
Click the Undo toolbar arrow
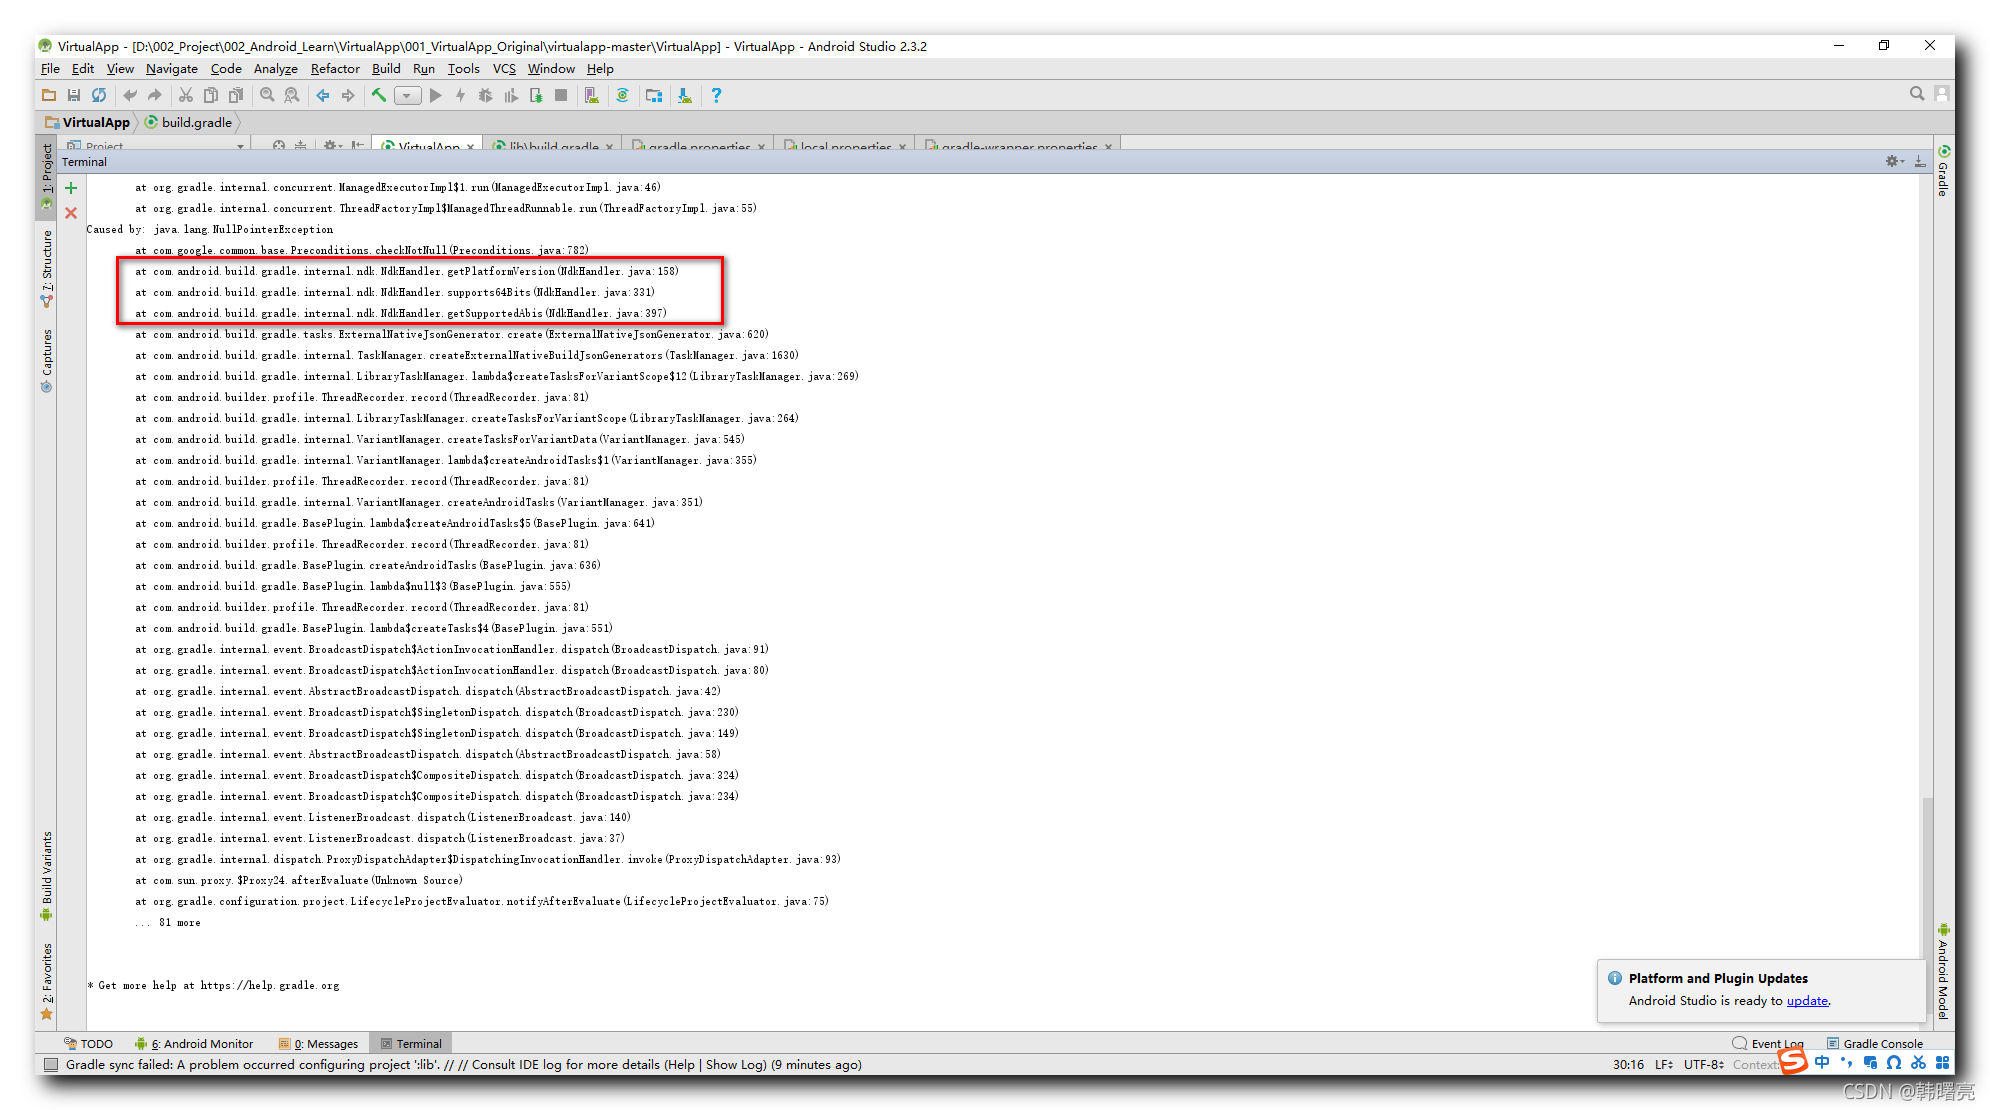pos(129,95)
